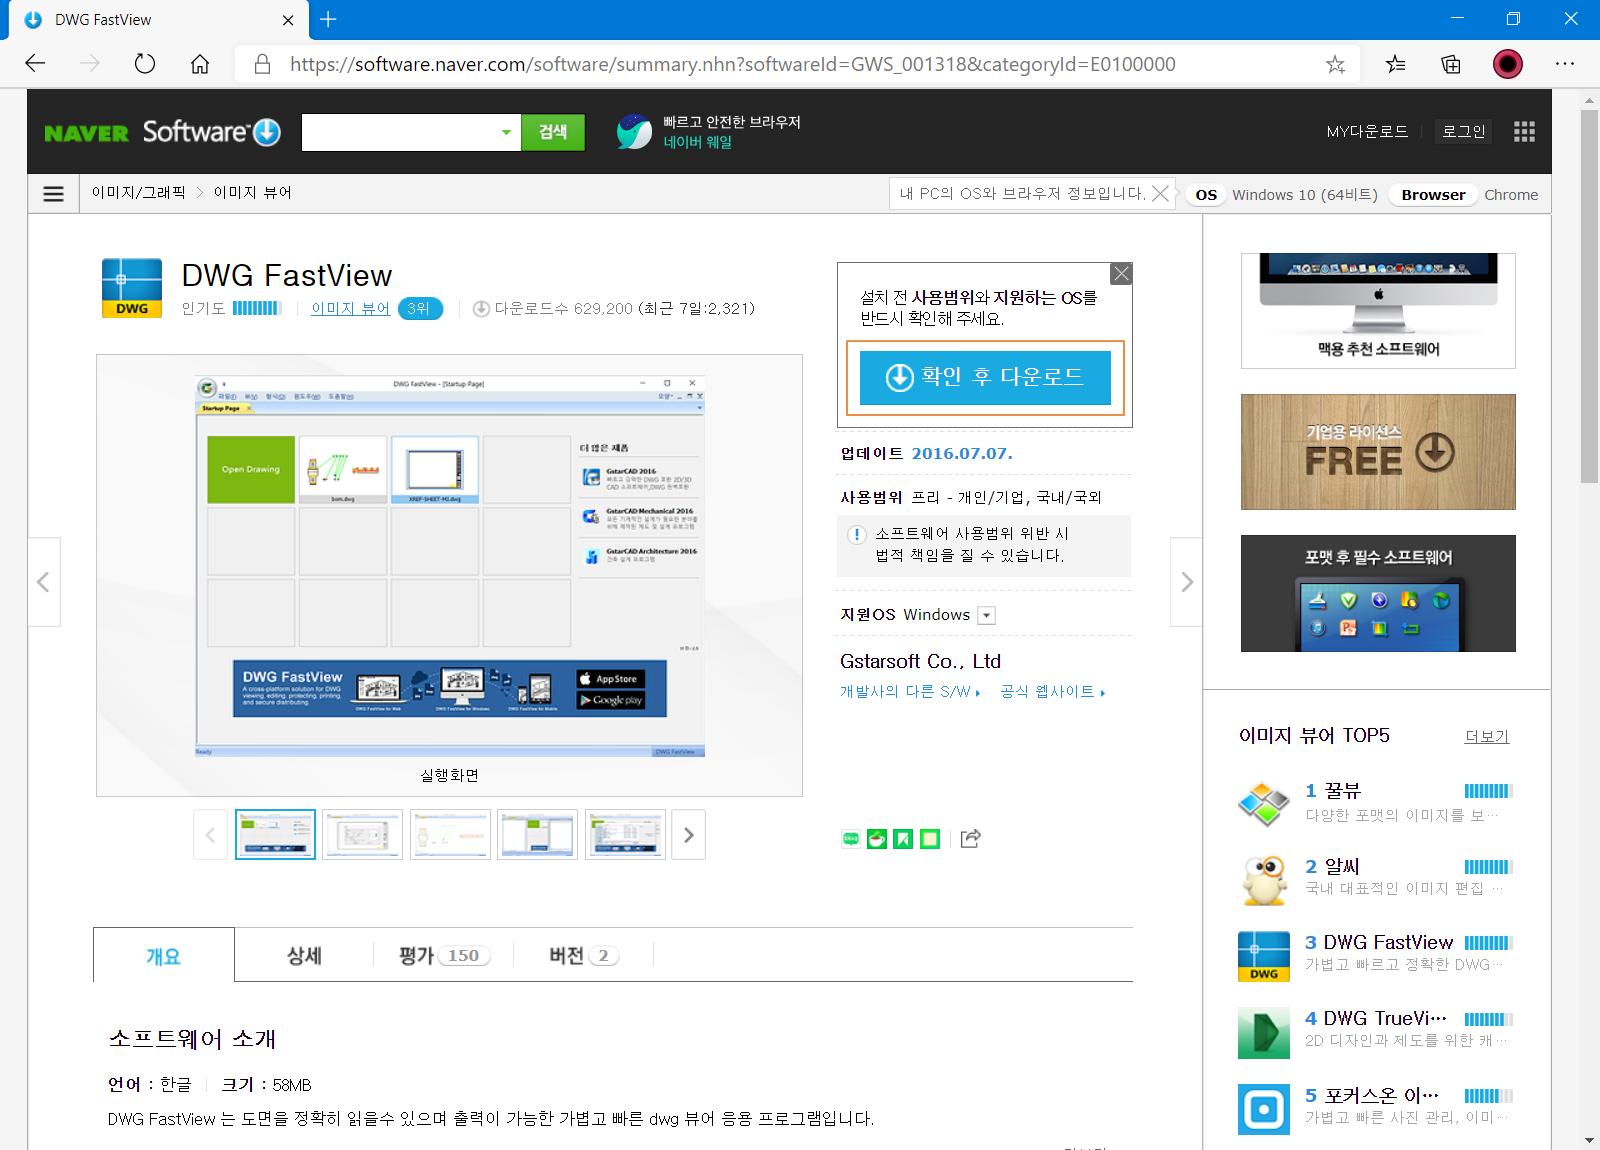Open MY다운로드 link

[x=1367, y=131]
